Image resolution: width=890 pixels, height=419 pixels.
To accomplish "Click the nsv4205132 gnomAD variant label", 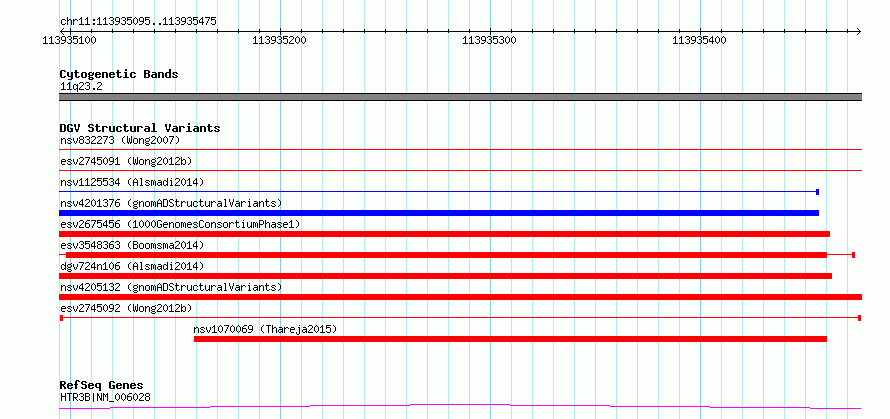I will click(171, 287).
